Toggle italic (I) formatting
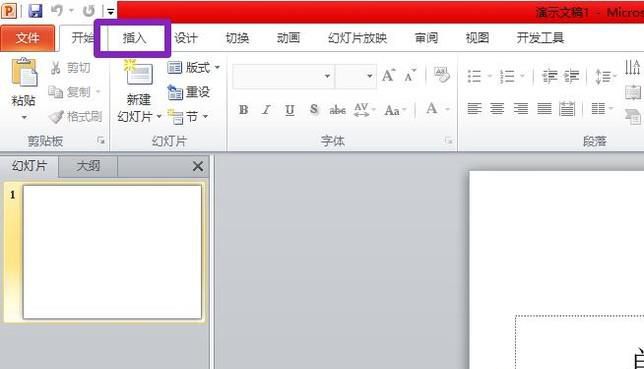644x369 pixels. (267, 110)
